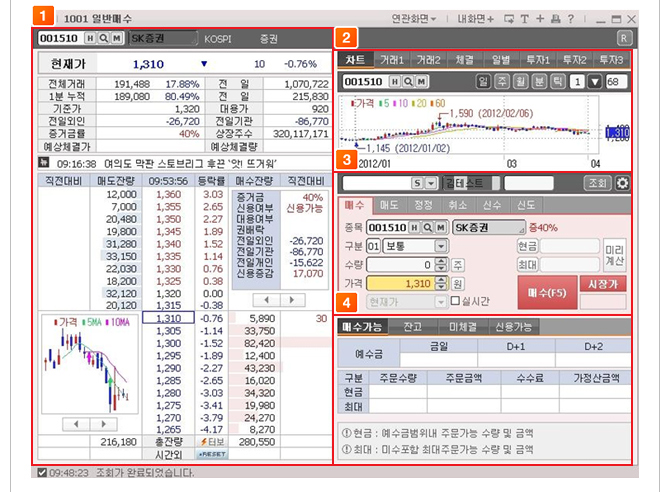
Task: Switch to the 잔고 balance tab
Action: tap(413, 327)
